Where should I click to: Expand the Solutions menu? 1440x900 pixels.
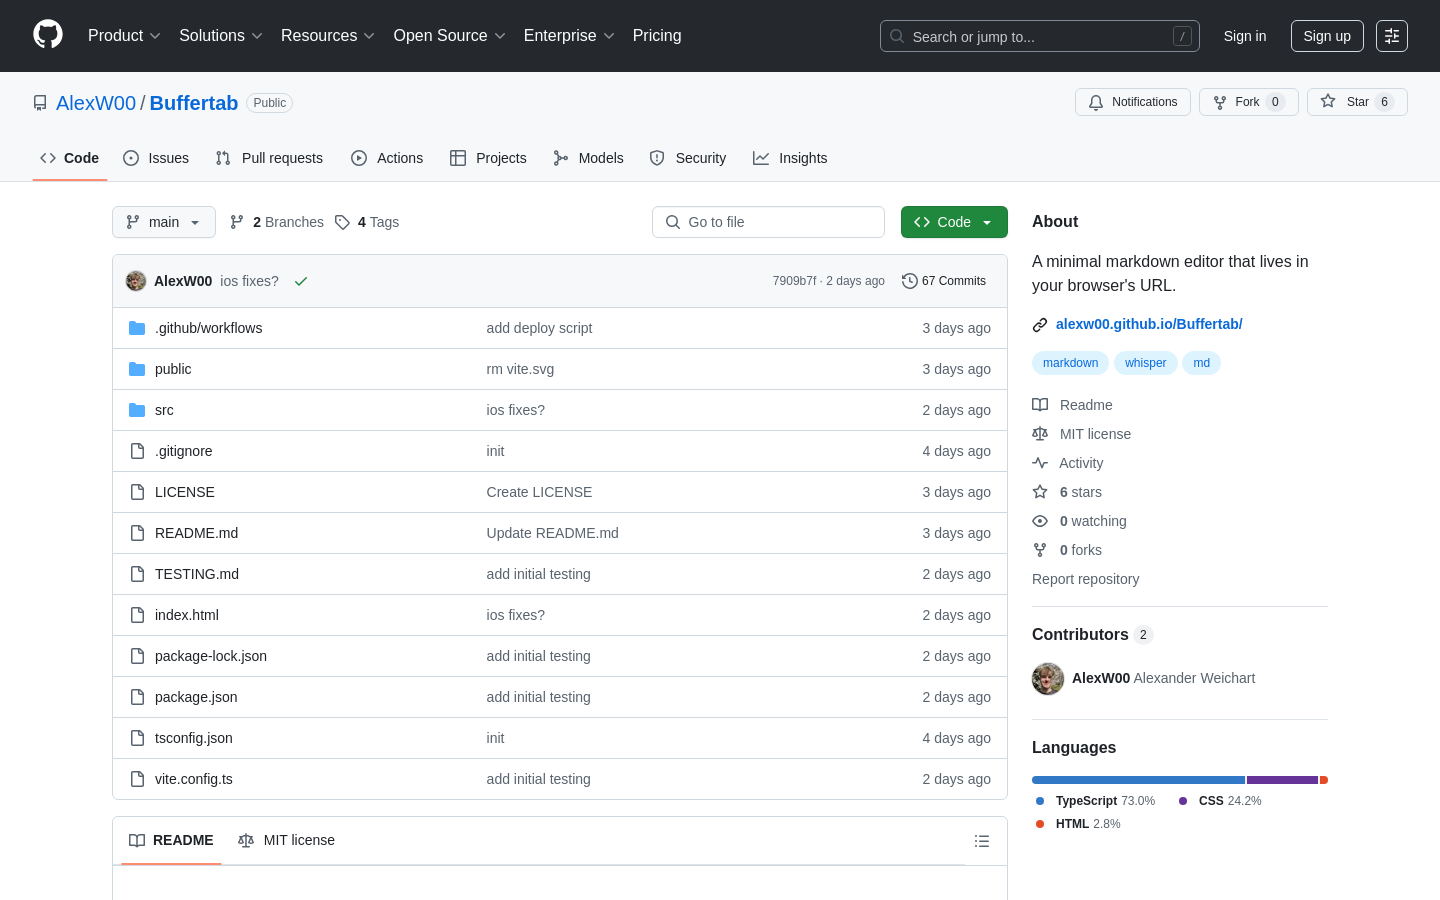[221, 36]
